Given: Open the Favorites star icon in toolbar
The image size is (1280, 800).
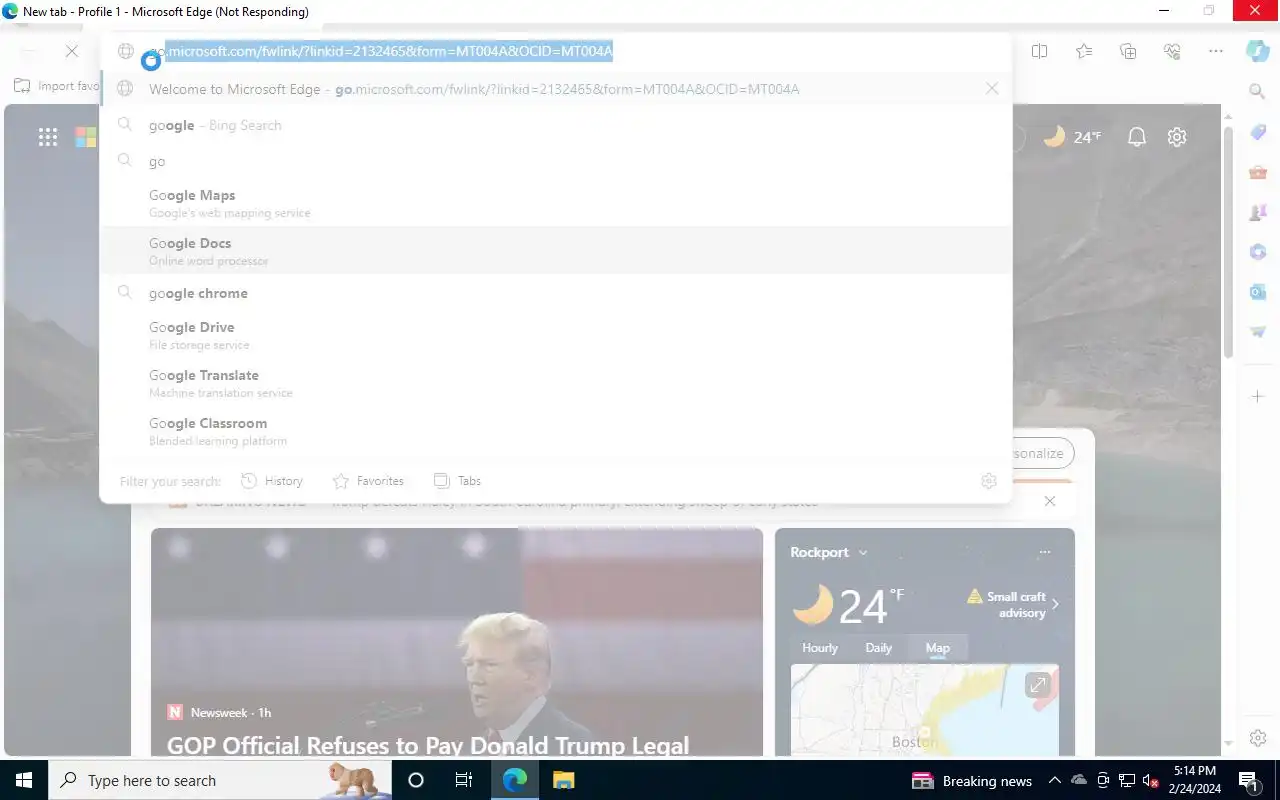Looking at the screenshot, I should [x=1084, y=51].
